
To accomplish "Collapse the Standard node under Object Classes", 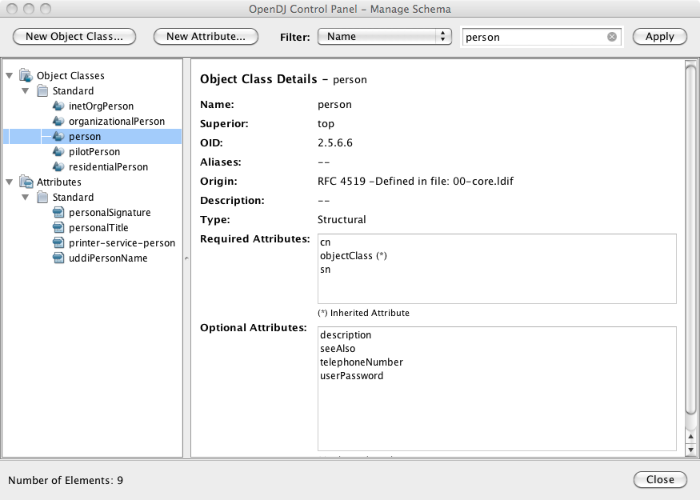I will coord(25,91).
